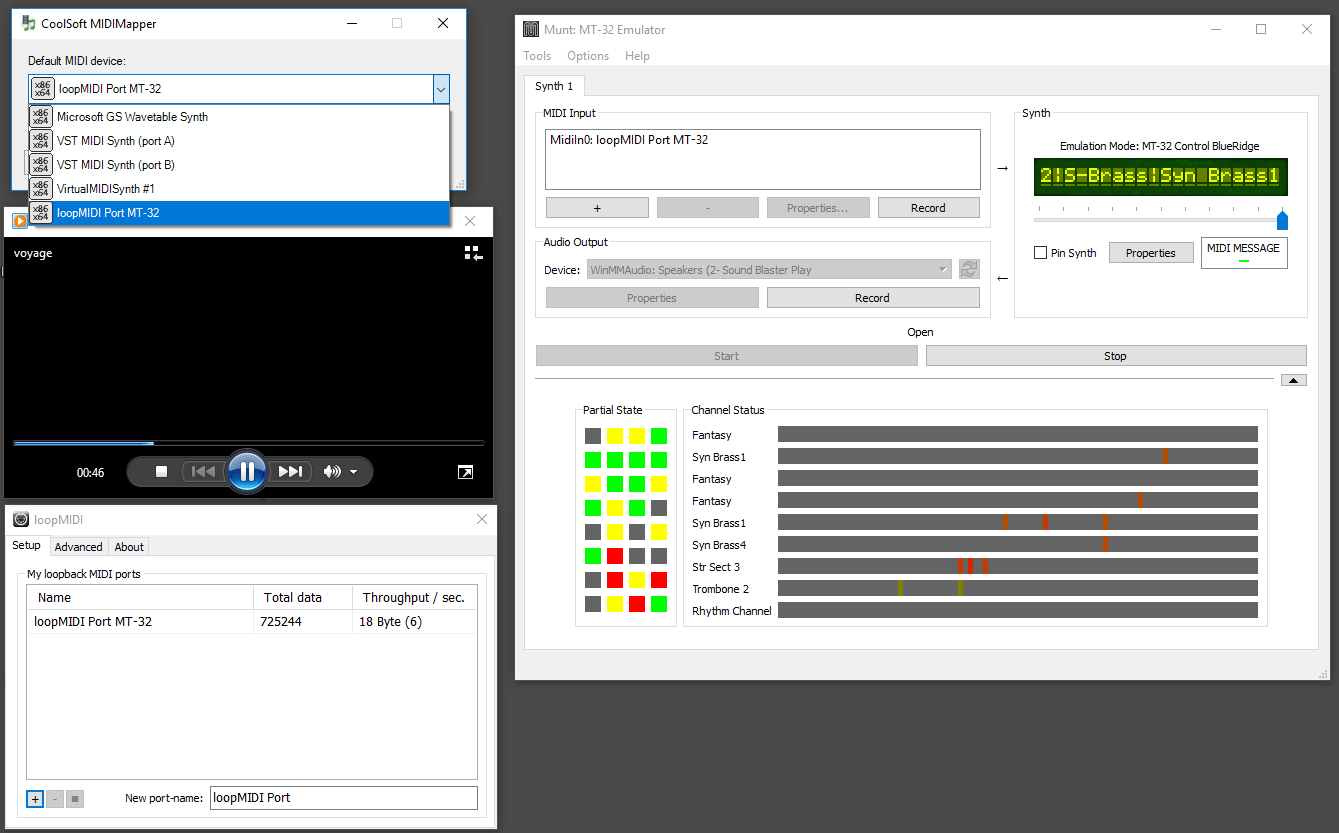Switch to the Advanced tab in loopMIDI
The image size is (1339, 833).
[x=78, y=546]
